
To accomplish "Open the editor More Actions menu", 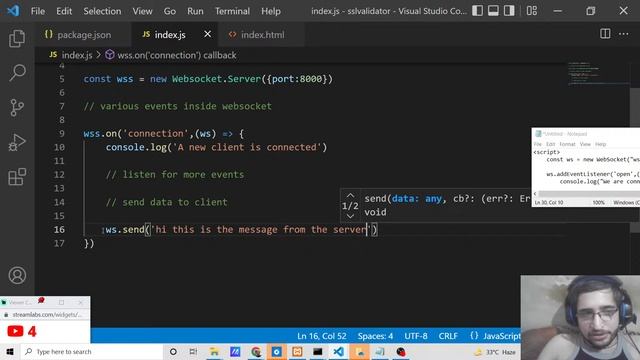I will pos(623,34).
